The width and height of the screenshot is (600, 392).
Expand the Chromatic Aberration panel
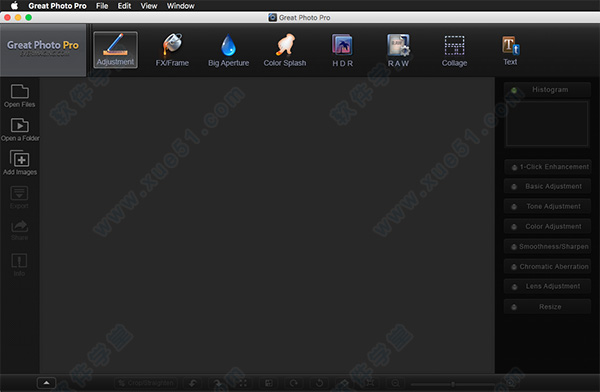click(548, 266)
